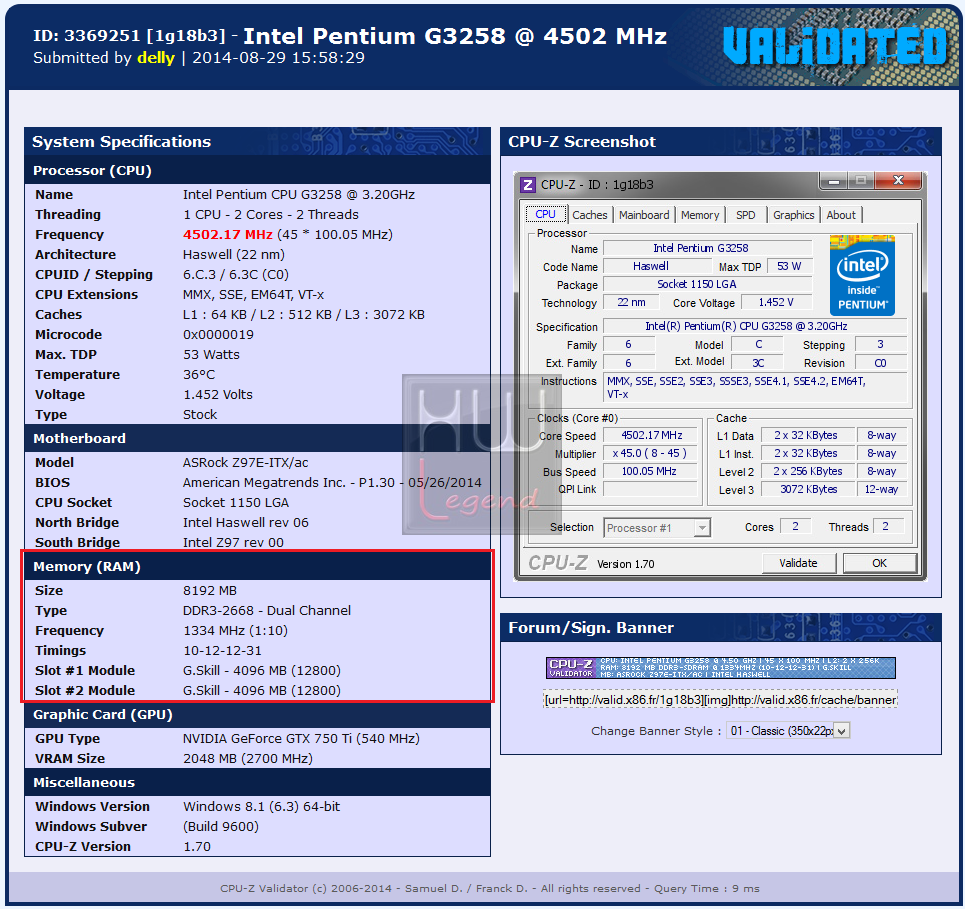Select the Graphics tab
Image resolution: width=965 pixels, height=909 pixels.
793,215
